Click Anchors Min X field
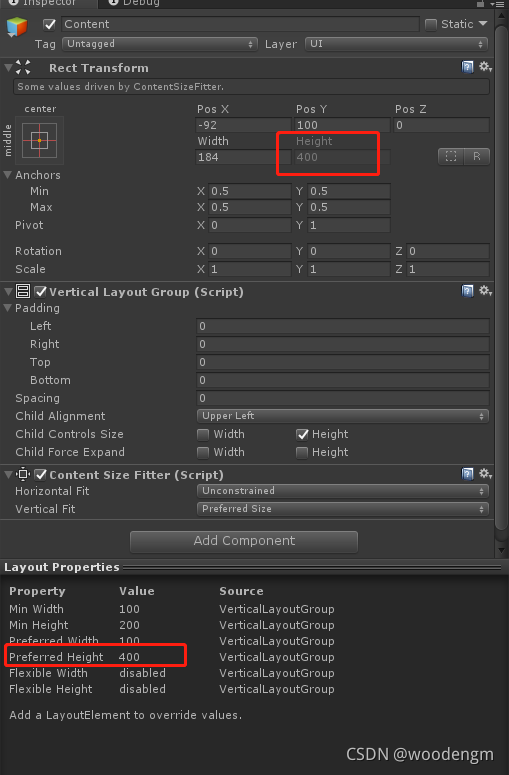This screenshot has height=775, width=509. click(x=250, y=191)
